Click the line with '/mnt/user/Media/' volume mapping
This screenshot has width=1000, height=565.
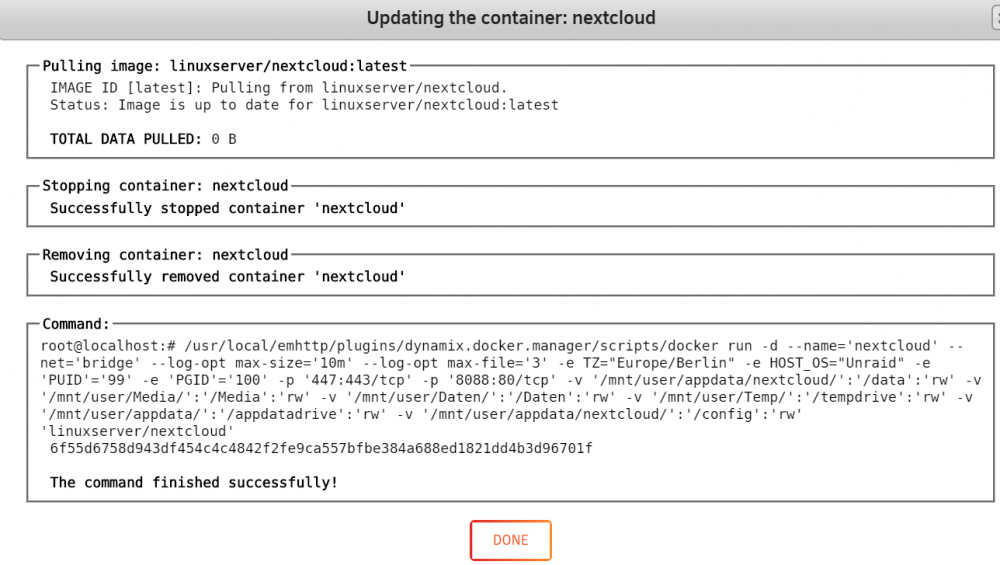tap(507, 397)
